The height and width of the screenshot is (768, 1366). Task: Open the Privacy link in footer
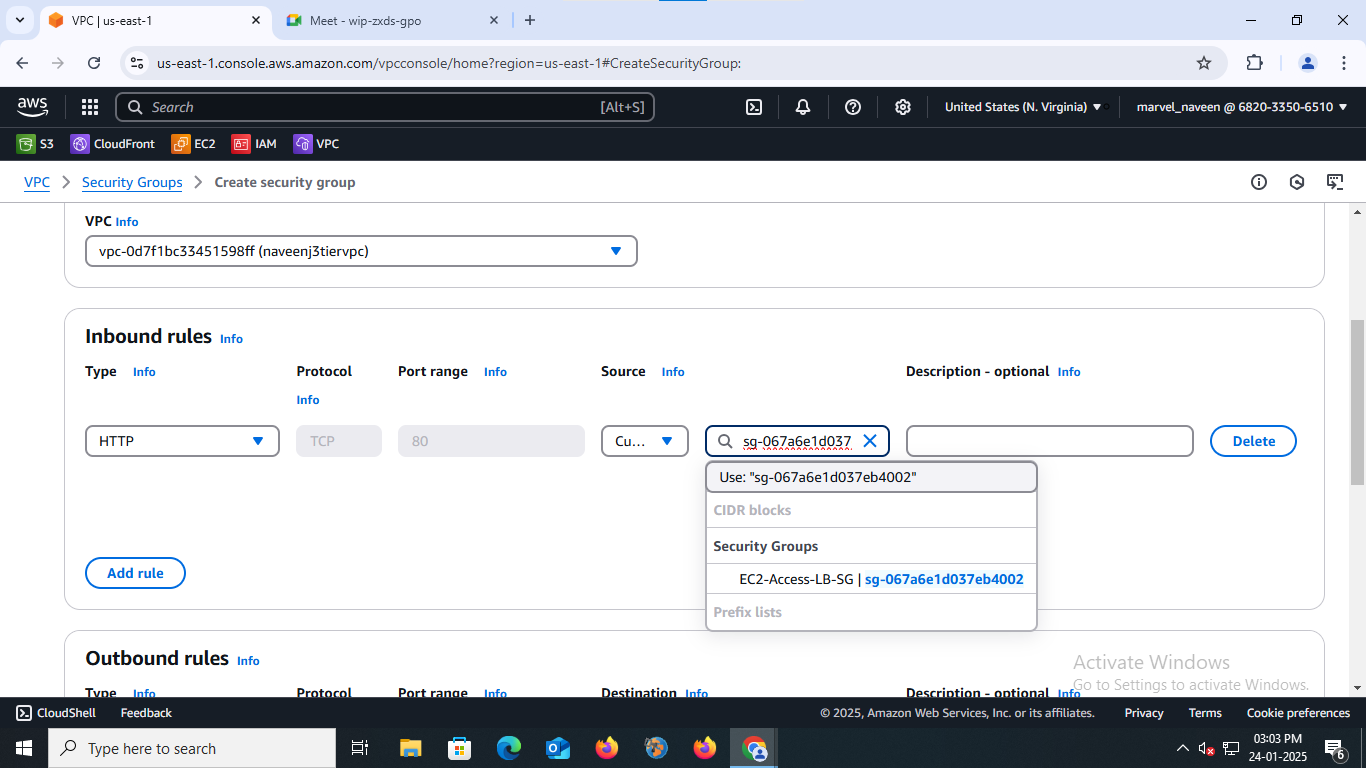pyautogui.click(x=1144, y=713)
